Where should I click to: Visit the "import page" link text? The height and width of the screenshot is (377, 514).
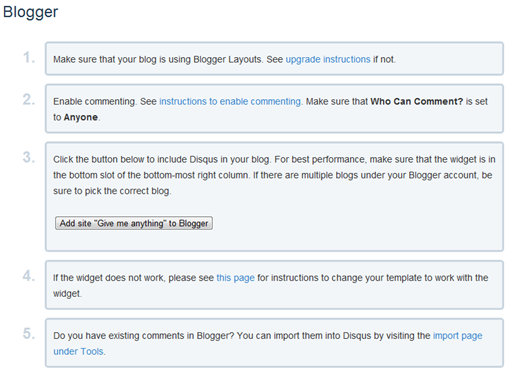[457, 335]
